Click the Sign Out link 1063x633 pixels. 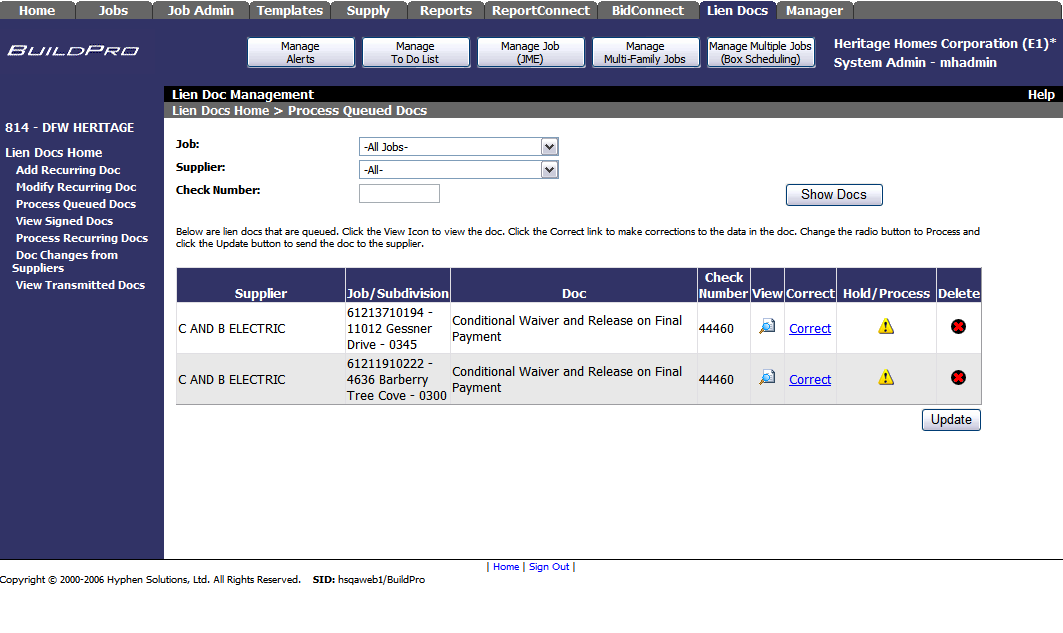tap(549, 567)
